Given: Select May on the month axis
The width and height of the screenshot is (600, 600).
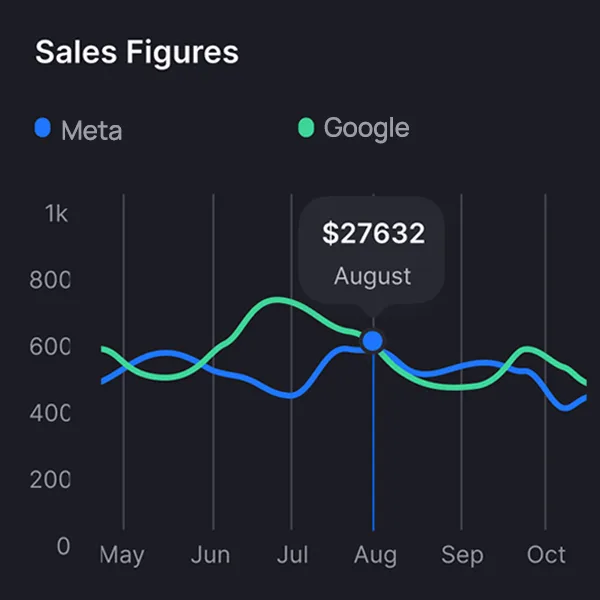Looking at the screenshot, I should point(122,555).
